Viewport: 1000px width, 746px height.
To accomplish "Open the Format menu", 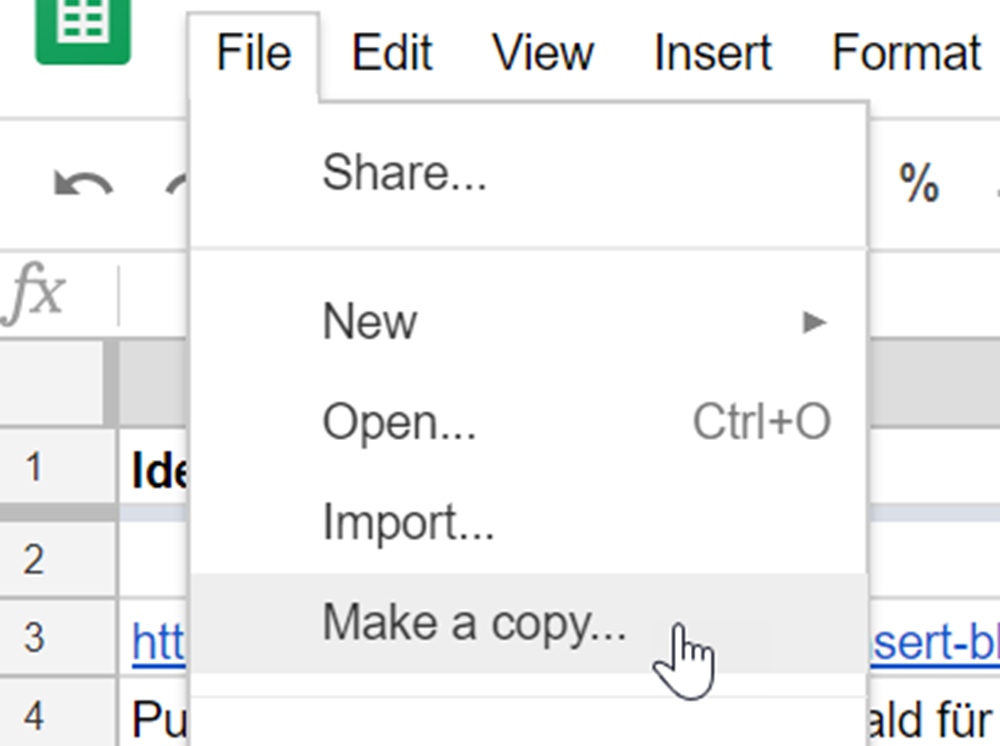I will tap(906, 53).
